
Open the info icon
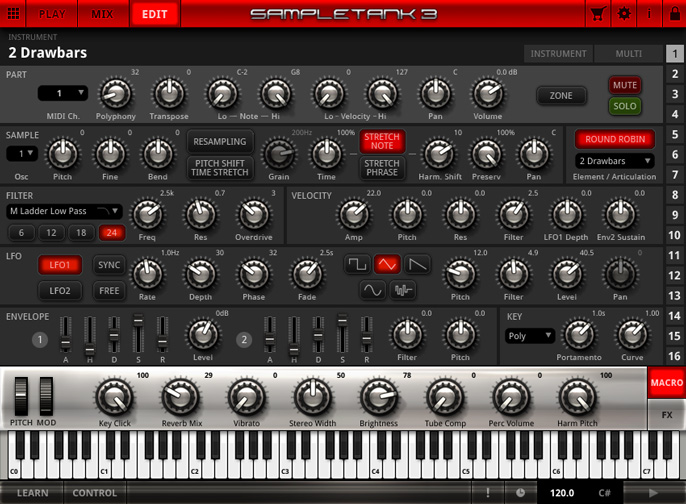(649, 14)
